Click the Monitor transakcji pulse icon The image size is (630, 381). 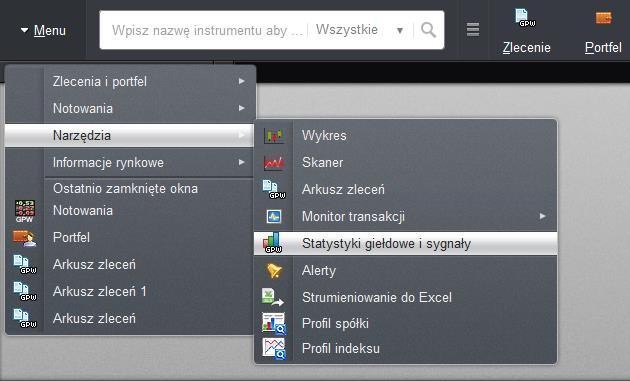[x=274, y=217]
